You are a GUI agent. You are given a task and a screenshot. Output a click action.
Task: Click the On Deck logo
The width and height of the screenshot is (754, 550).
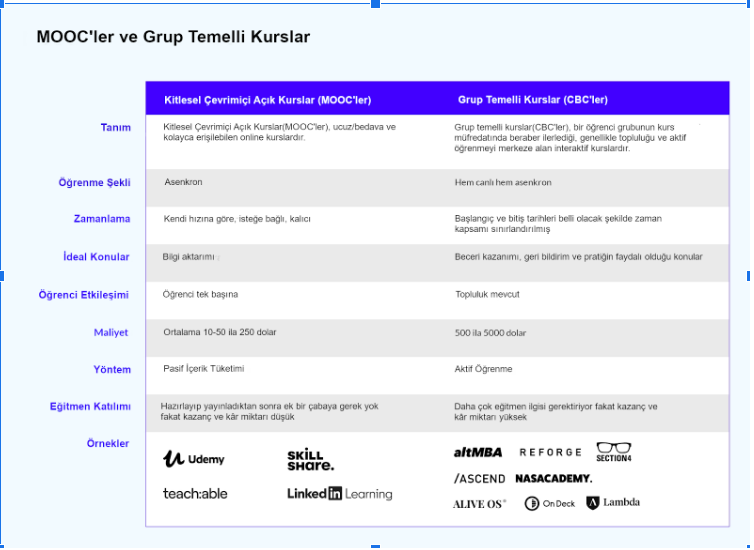(x=550, y=504)
